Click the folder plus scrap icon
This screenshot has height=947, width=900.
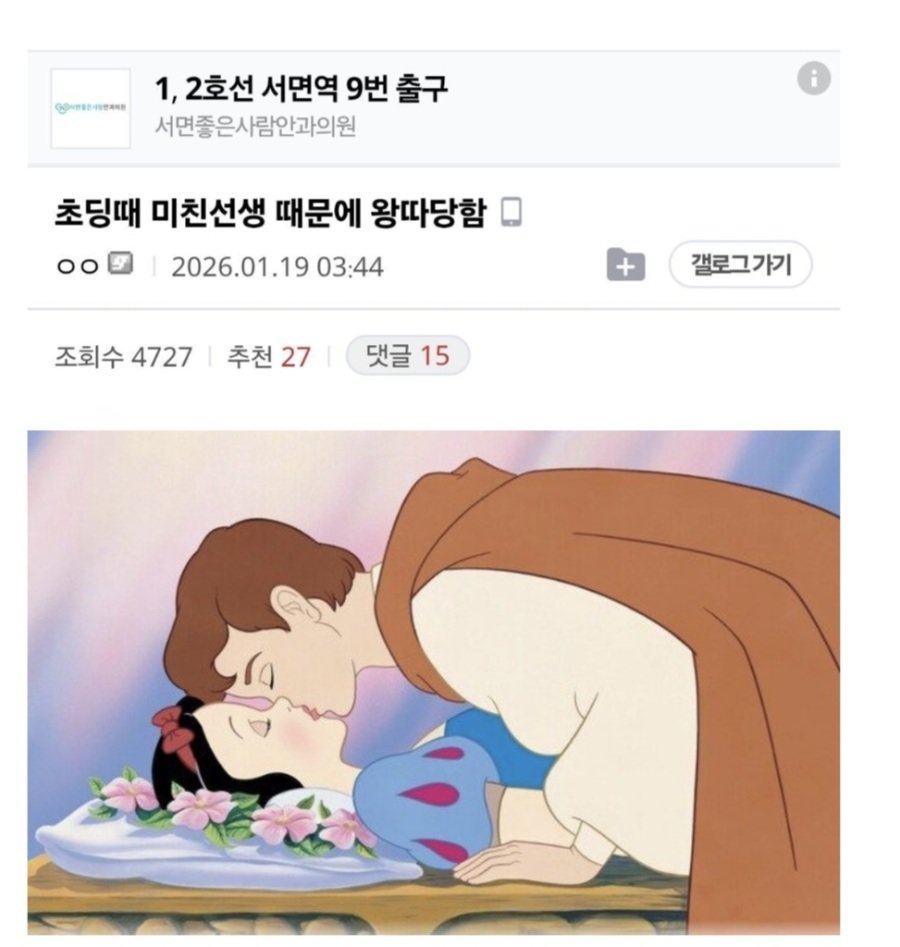(625, 265)
